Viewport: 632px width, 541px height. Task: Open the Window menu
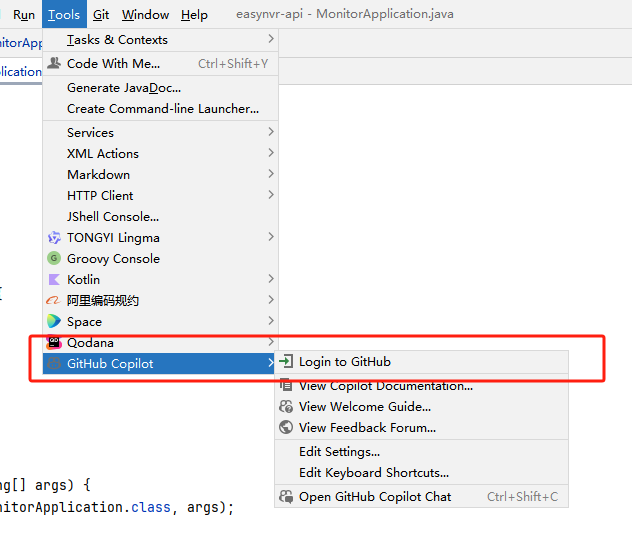(145, 15)
